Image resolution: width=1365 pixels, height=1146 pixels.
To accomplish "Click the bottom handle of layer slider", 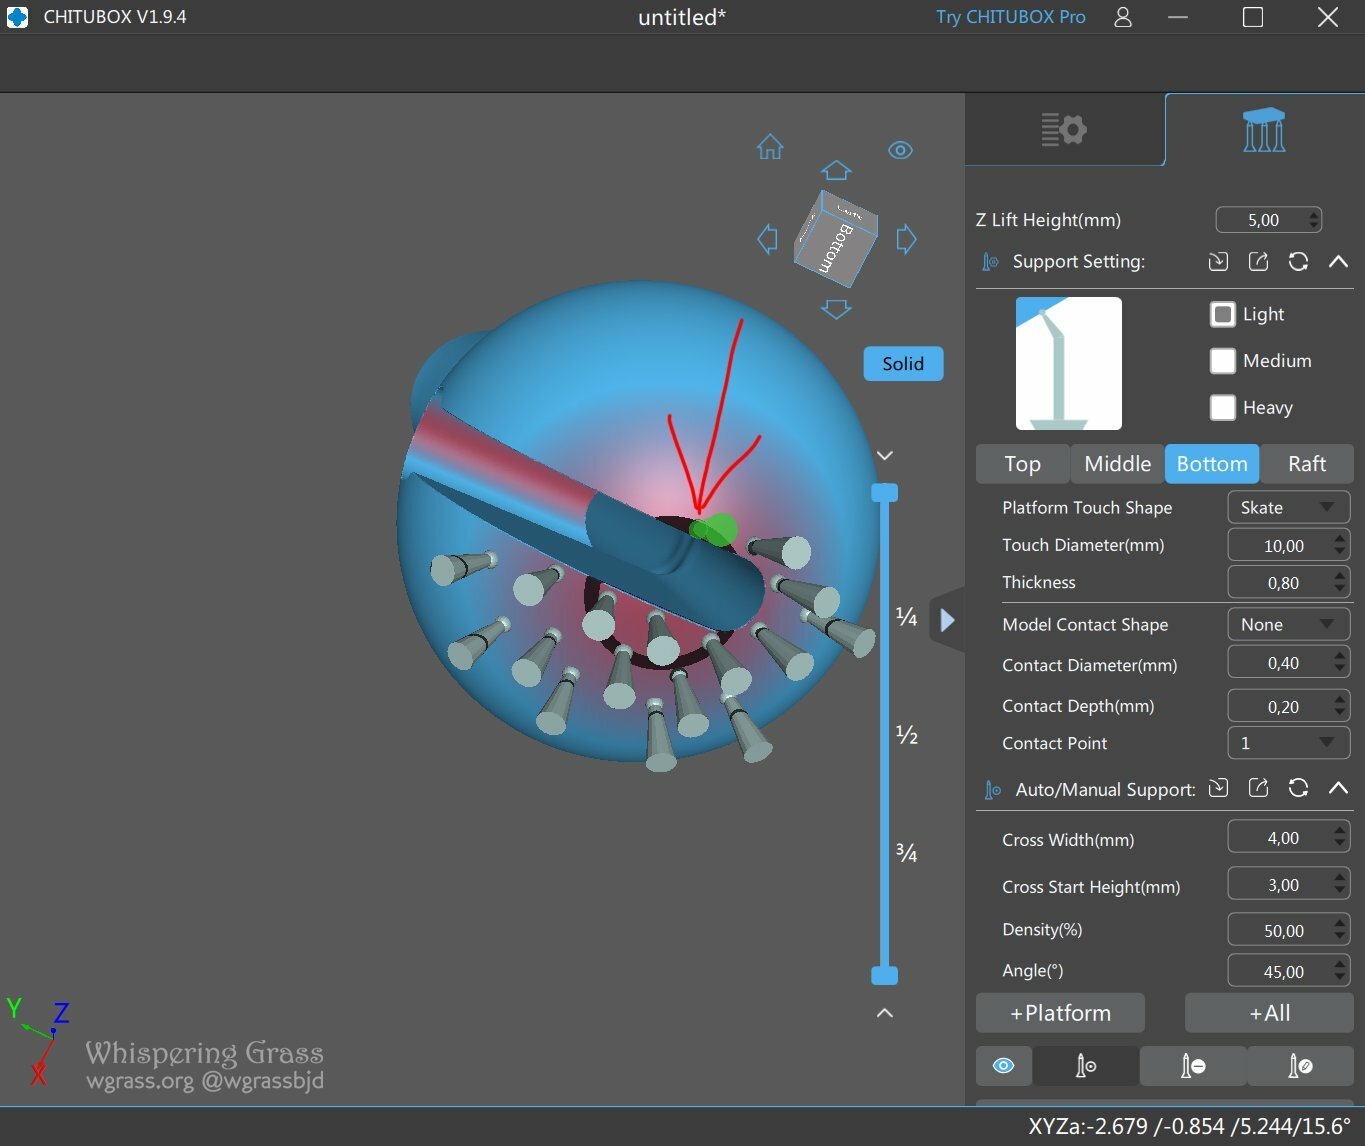I will (884, 975).
